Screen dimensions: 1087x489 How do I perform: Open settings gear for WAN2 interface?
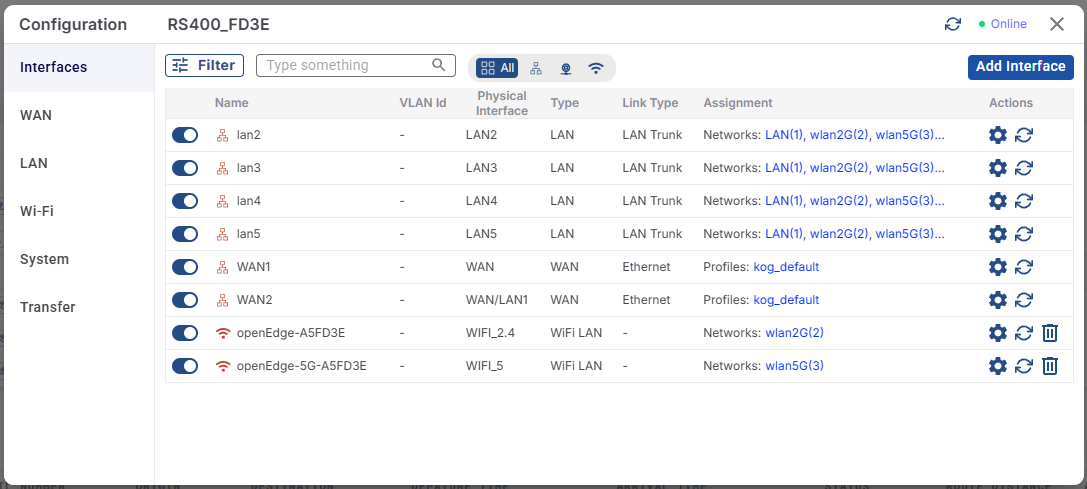coord(997,300)
